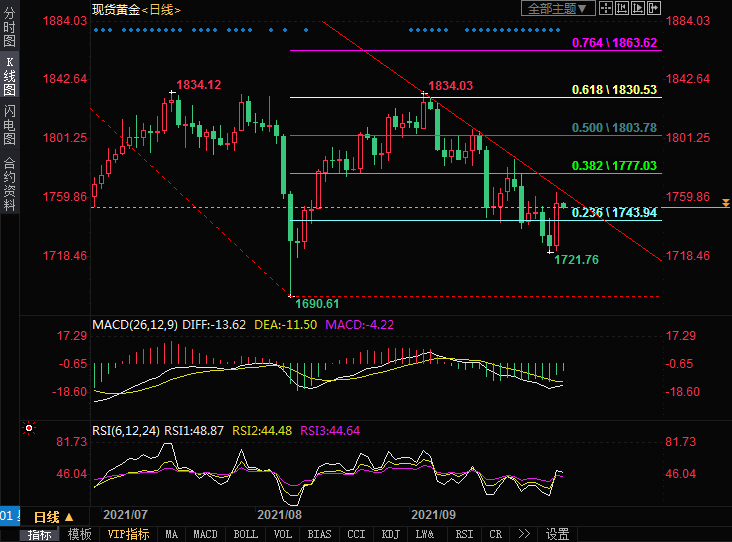
Task: Expand the 日线 period selector
Action: click(55, 516)
